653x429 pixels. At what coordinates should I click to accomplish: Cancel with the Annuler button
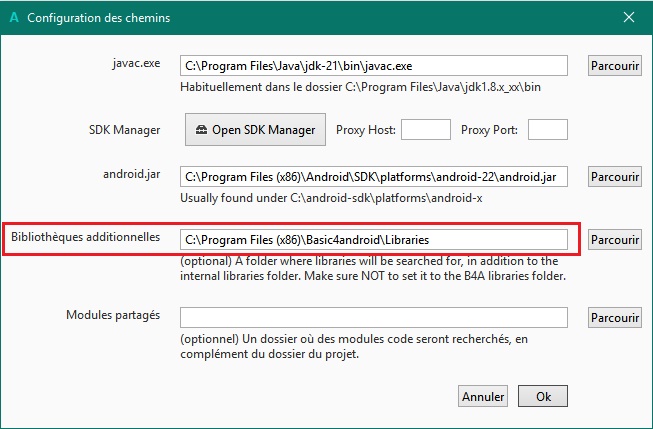click(483, 396)
